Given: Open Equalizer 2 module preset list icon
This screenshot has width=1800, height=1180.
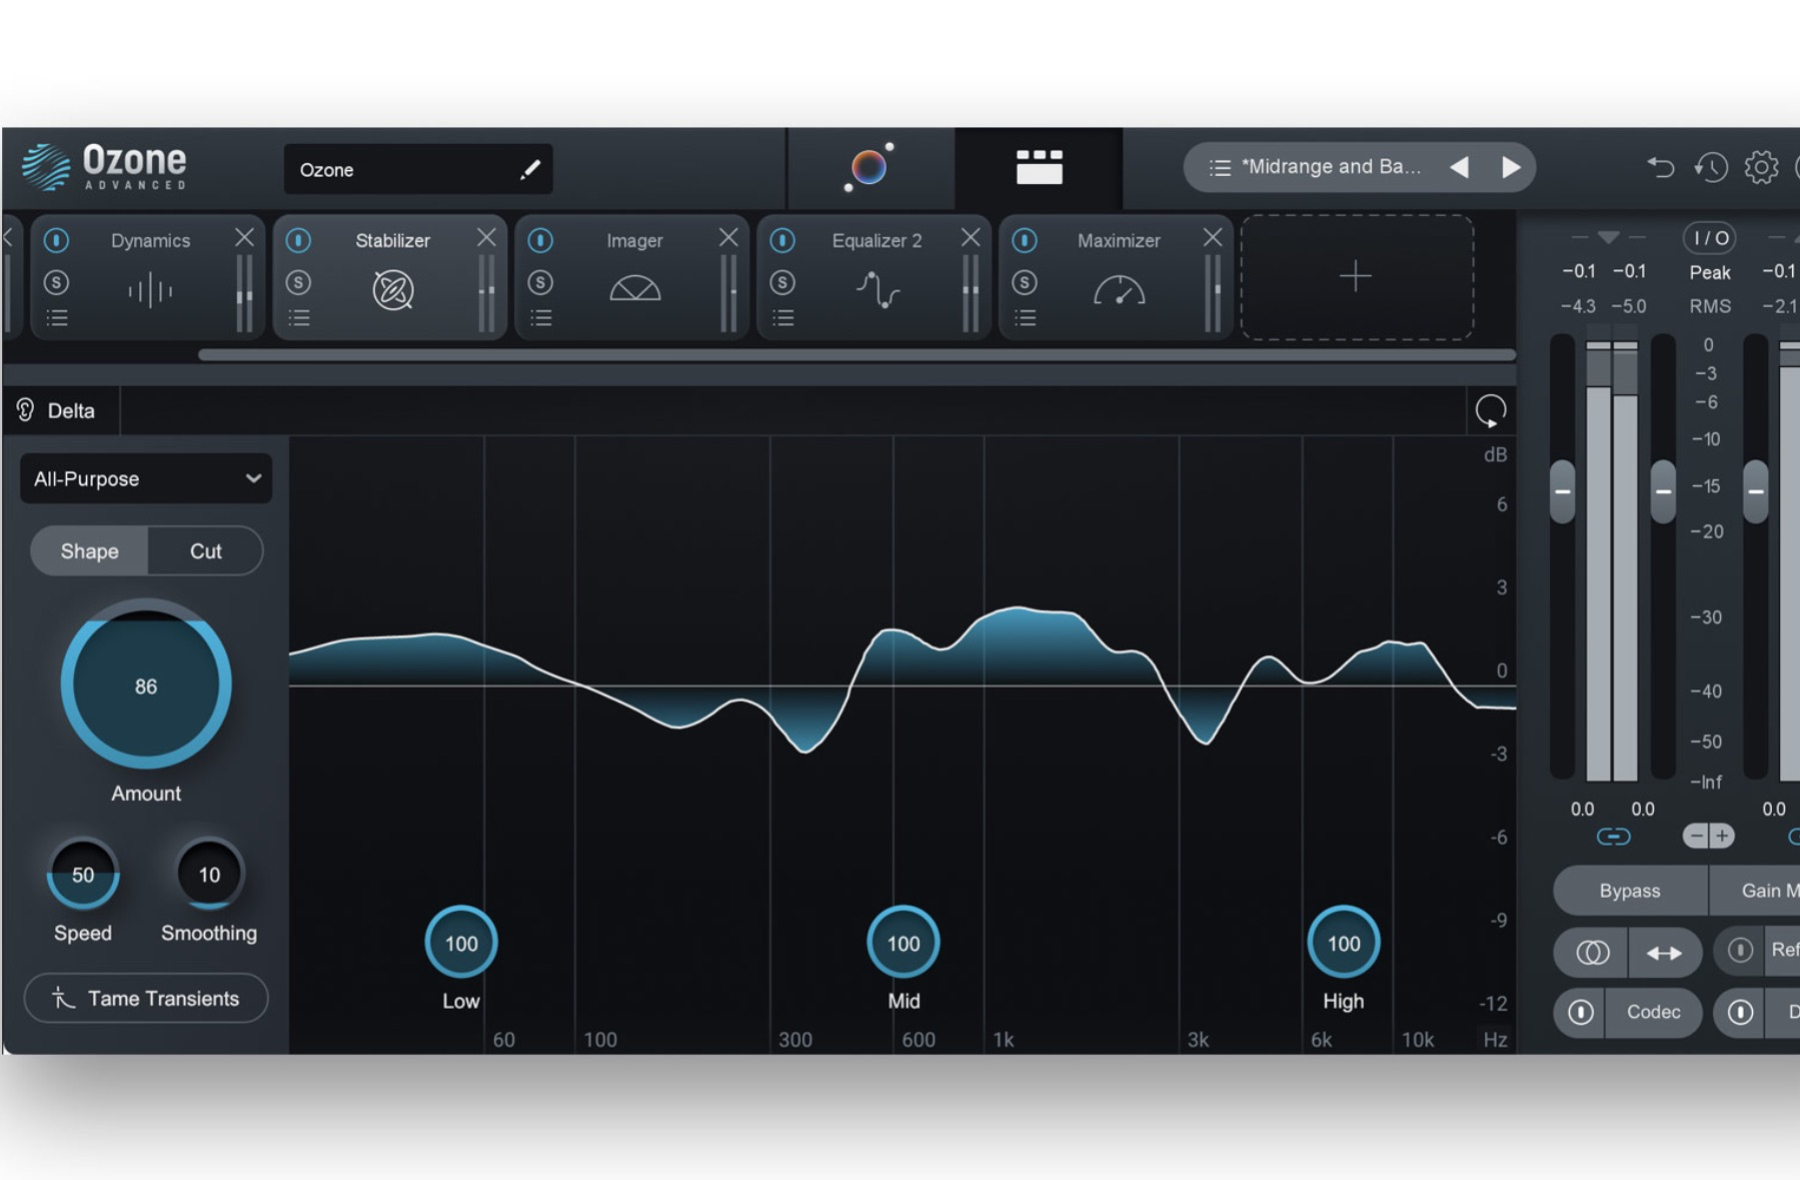Looking at the screenshot, I should click(x=783, y=318).
